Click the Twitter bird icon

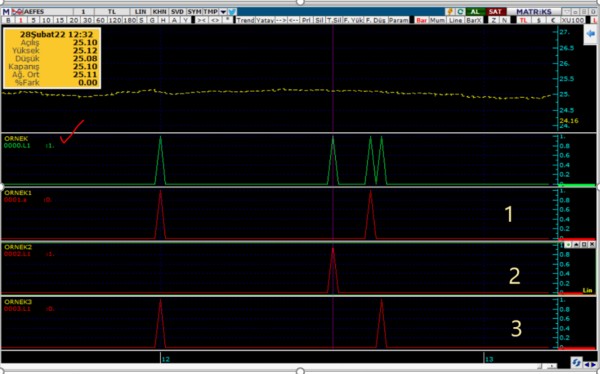(x=232, y=12)
